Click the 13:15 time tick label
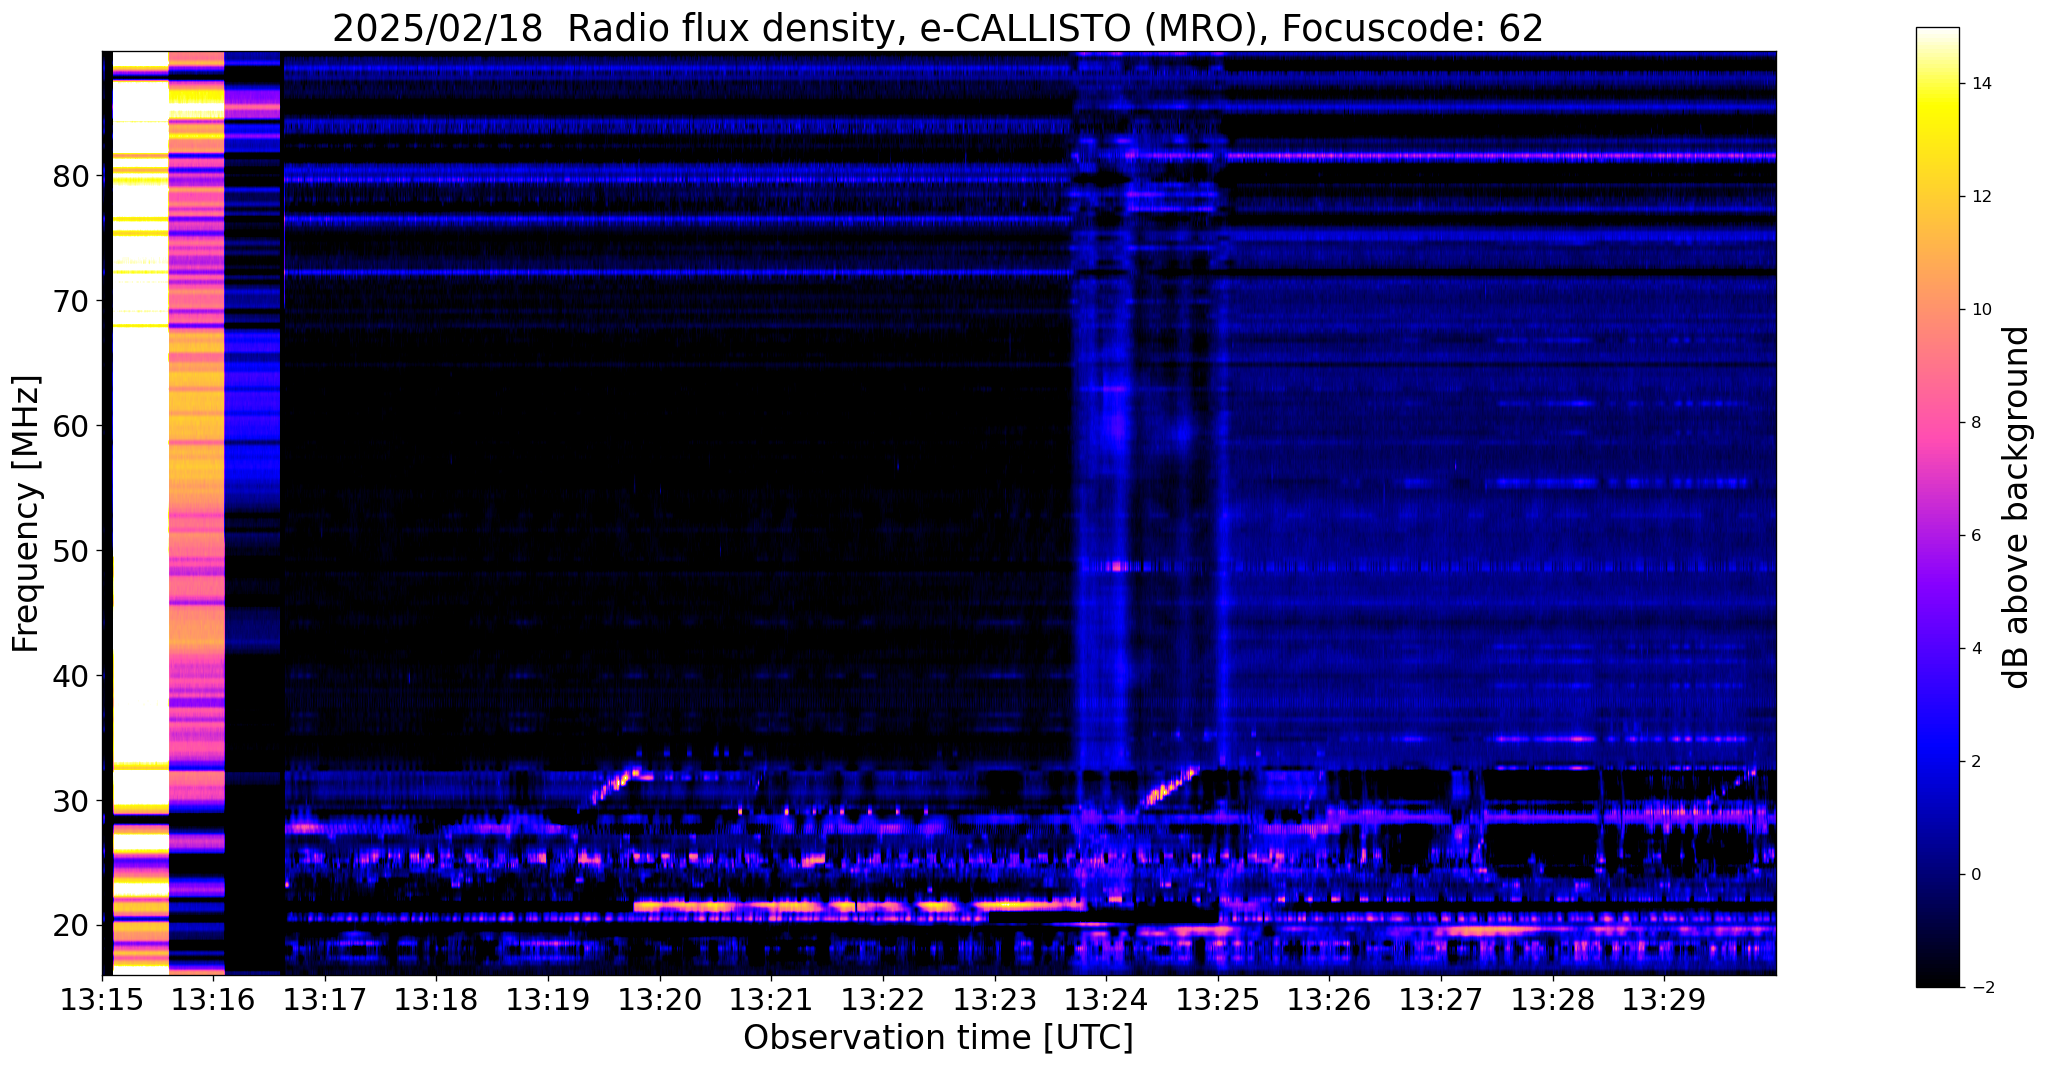This screenshot has width=2047, height=1067. pyautogui.click(x=102, y=1000)
